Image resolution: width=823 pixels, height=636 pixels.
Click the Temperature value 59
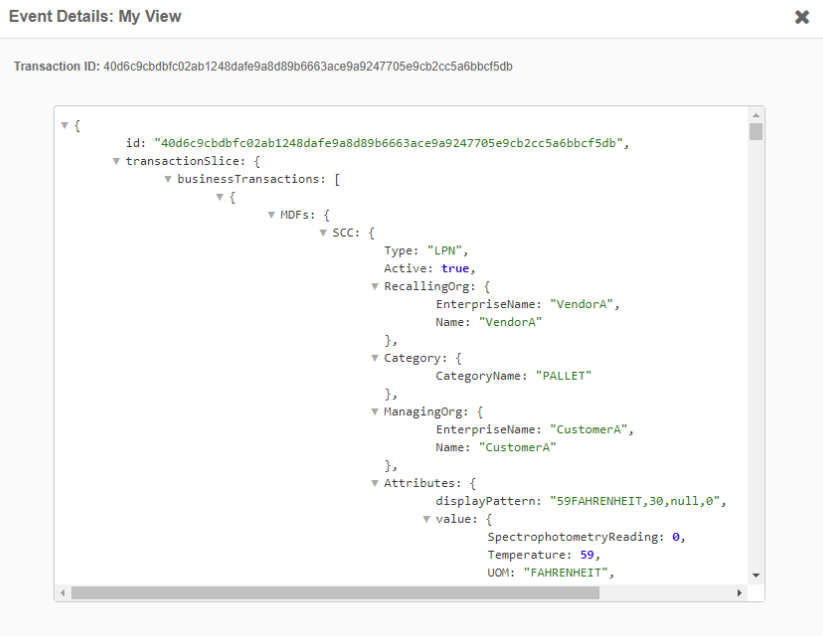587,555
